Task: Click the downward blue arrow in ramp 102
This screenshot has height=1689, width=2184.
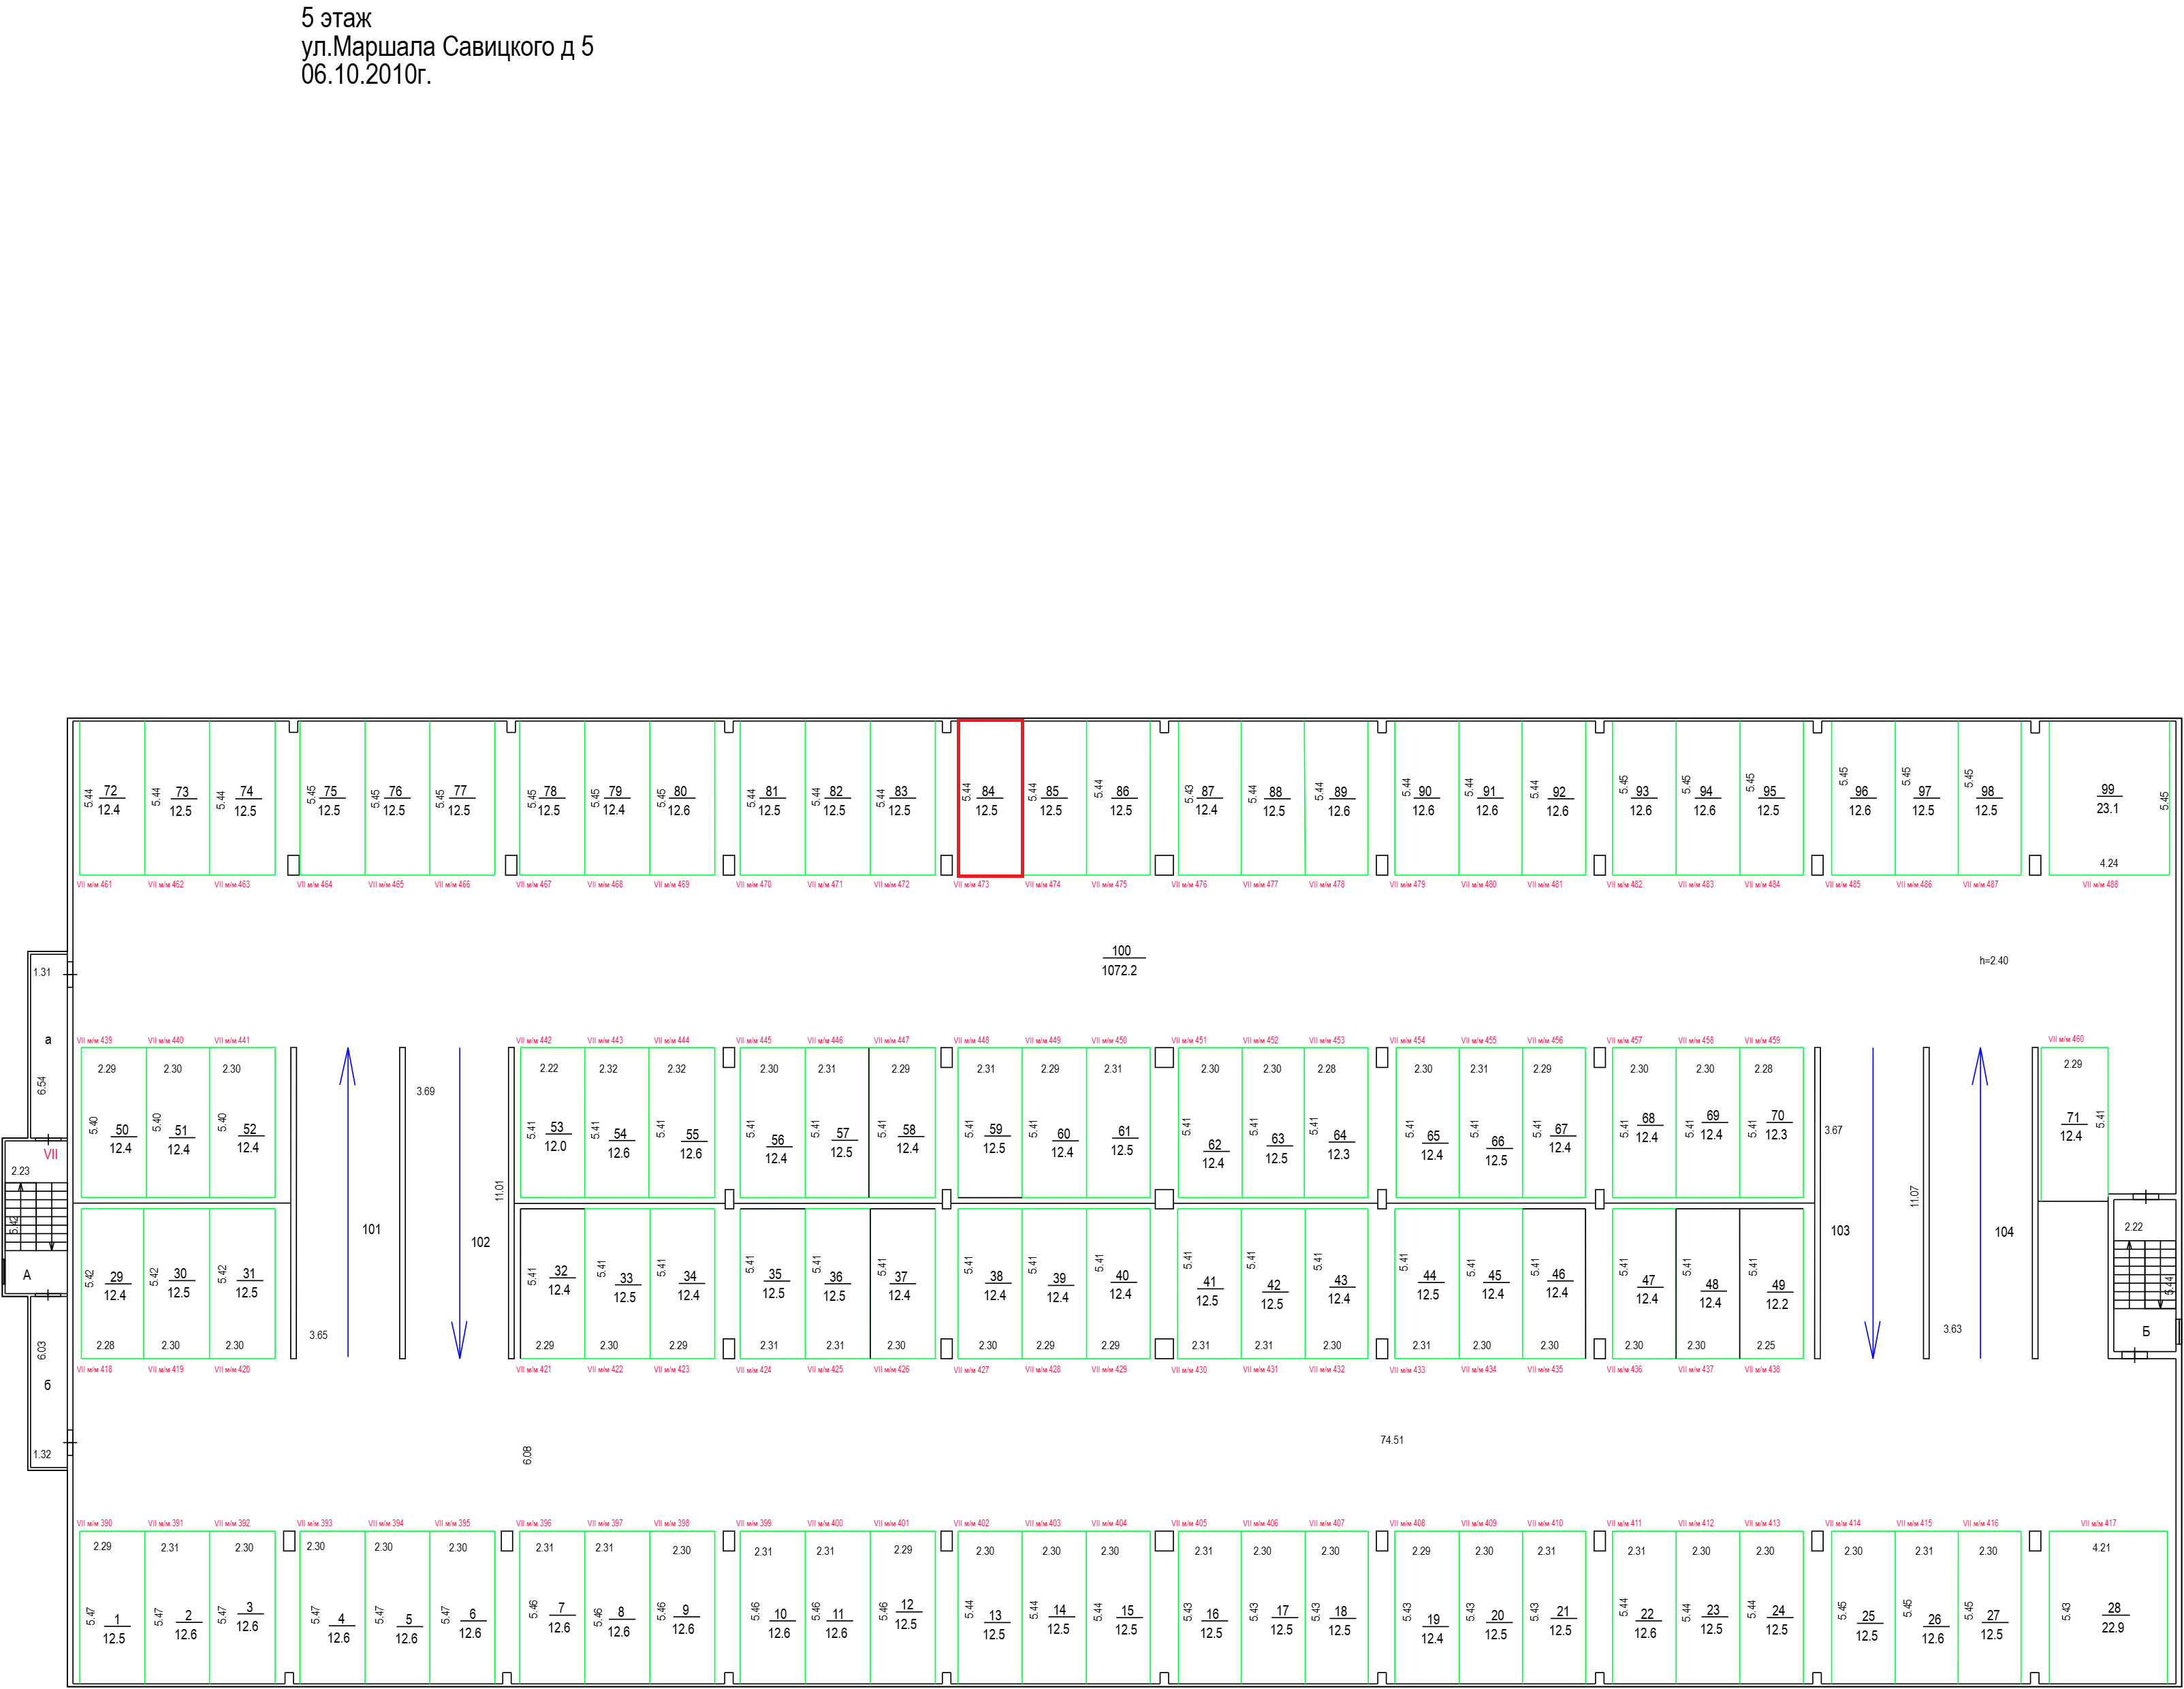Action: (460, 1203)
